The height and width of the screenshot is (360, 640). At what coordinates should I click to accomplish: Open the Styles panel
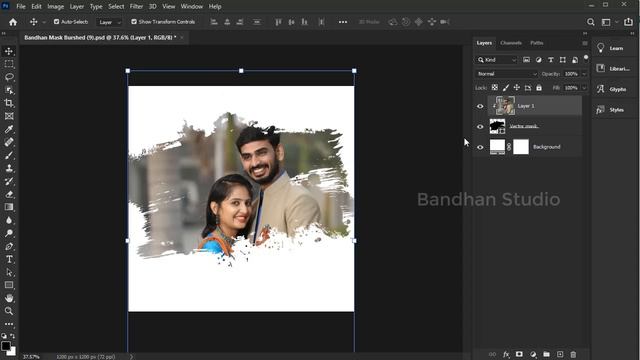point(612,109)
